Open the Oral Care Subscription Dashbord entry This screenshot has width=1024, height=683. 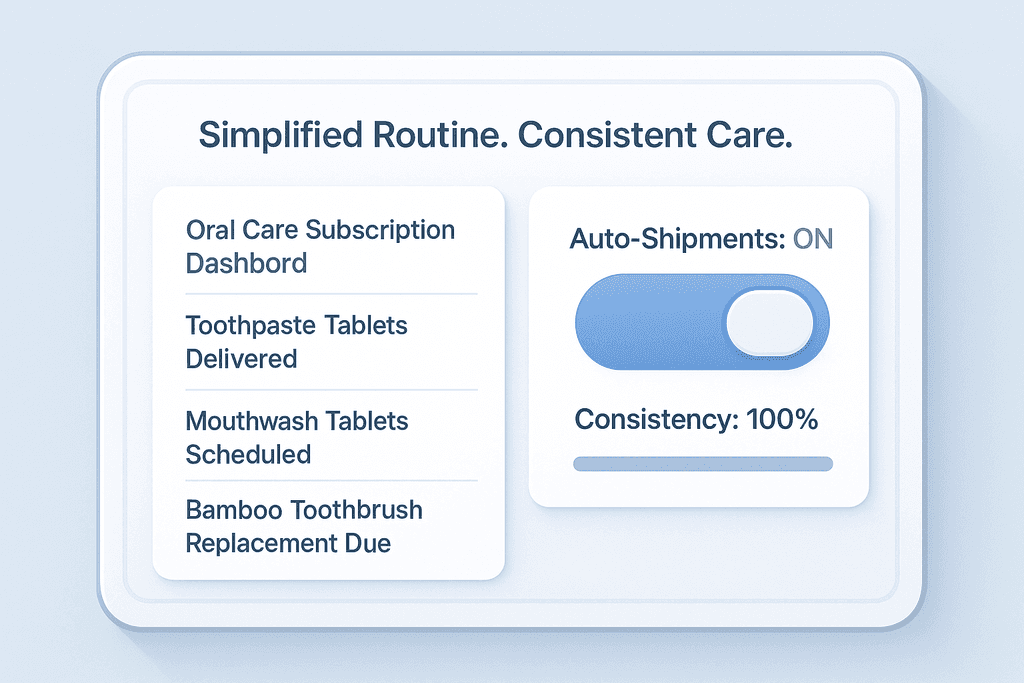click(320, 246)
